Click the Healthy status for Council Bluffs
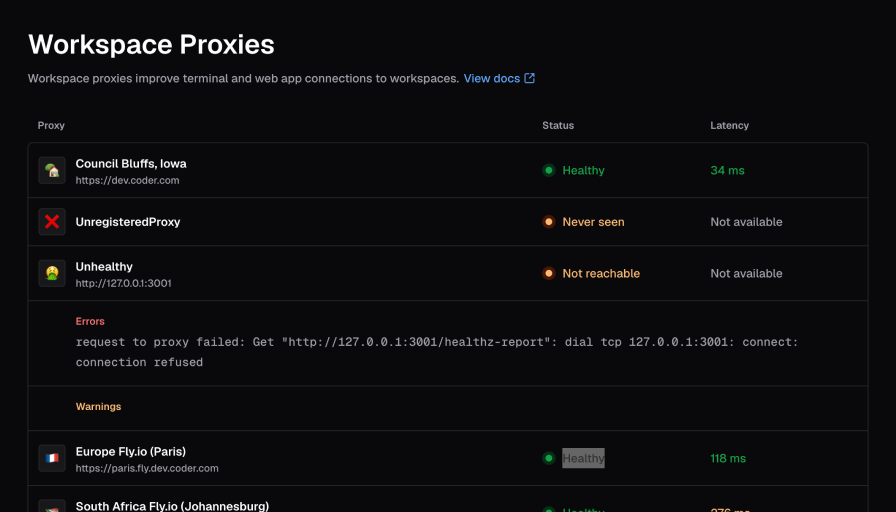 [583, 170]
